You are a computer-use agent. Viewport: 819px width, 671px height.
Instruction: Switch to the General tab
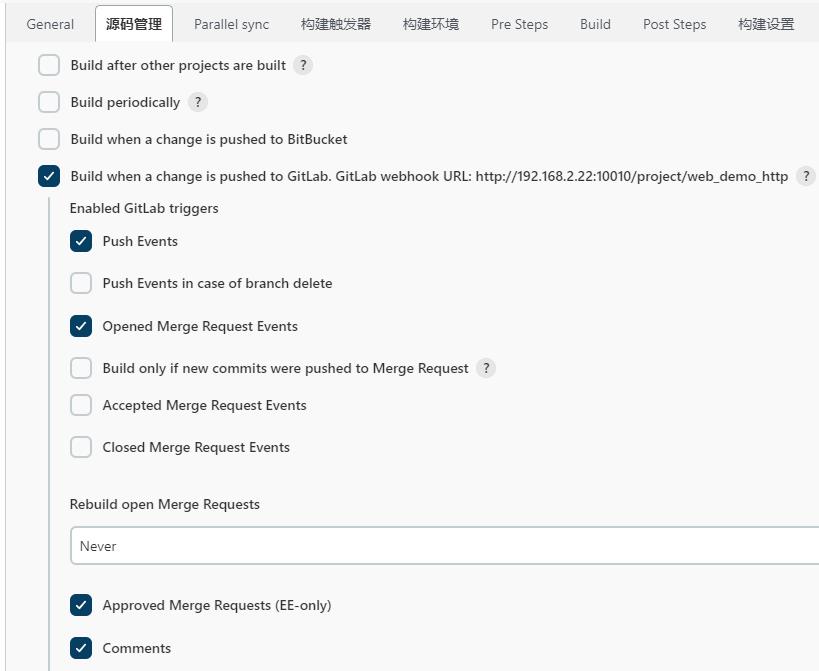point(50,24)
